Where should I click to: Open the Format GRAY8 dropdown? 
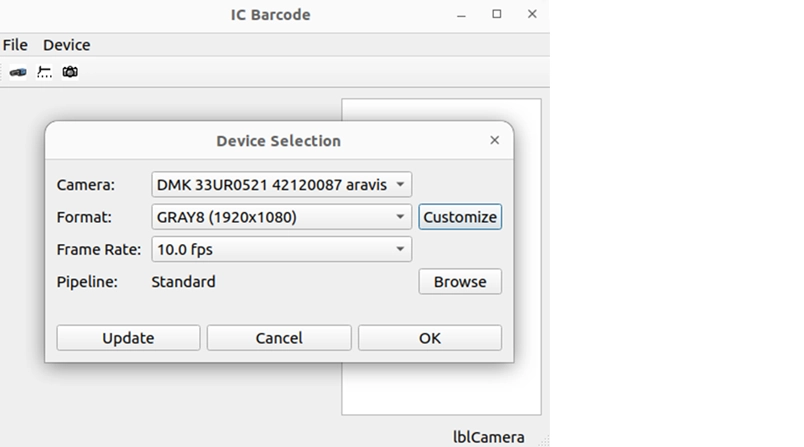click(281, 217)
